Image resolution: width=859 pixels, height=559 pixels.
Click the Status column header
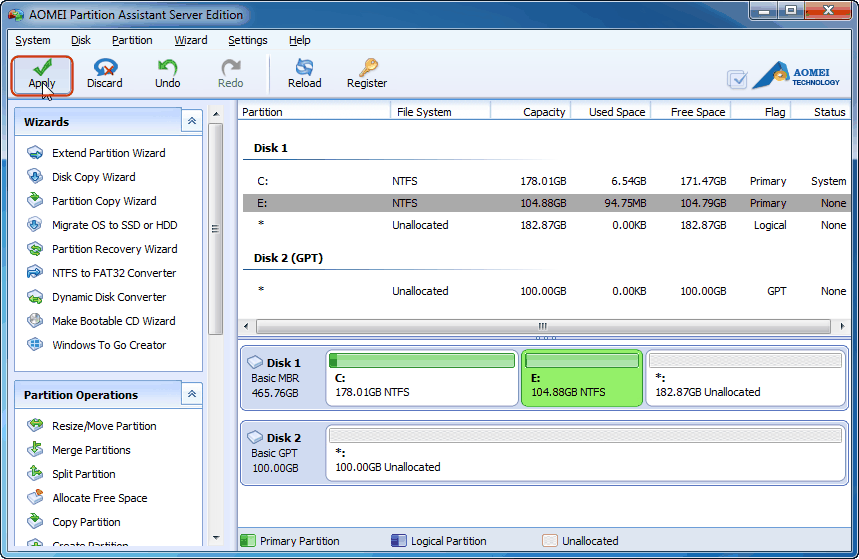click(x=821, y=112)
